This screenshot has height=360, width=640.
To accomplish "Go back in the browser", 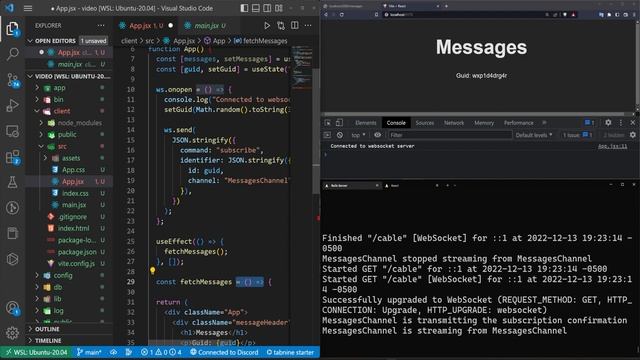I will pos(326,14).
